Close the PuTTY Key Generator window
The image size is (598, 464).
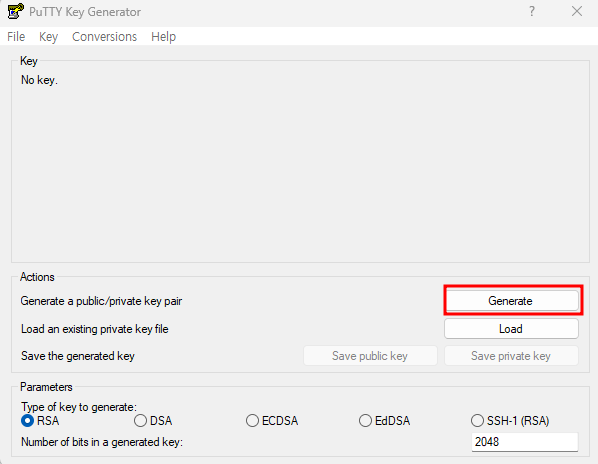(x=577, y=11)
